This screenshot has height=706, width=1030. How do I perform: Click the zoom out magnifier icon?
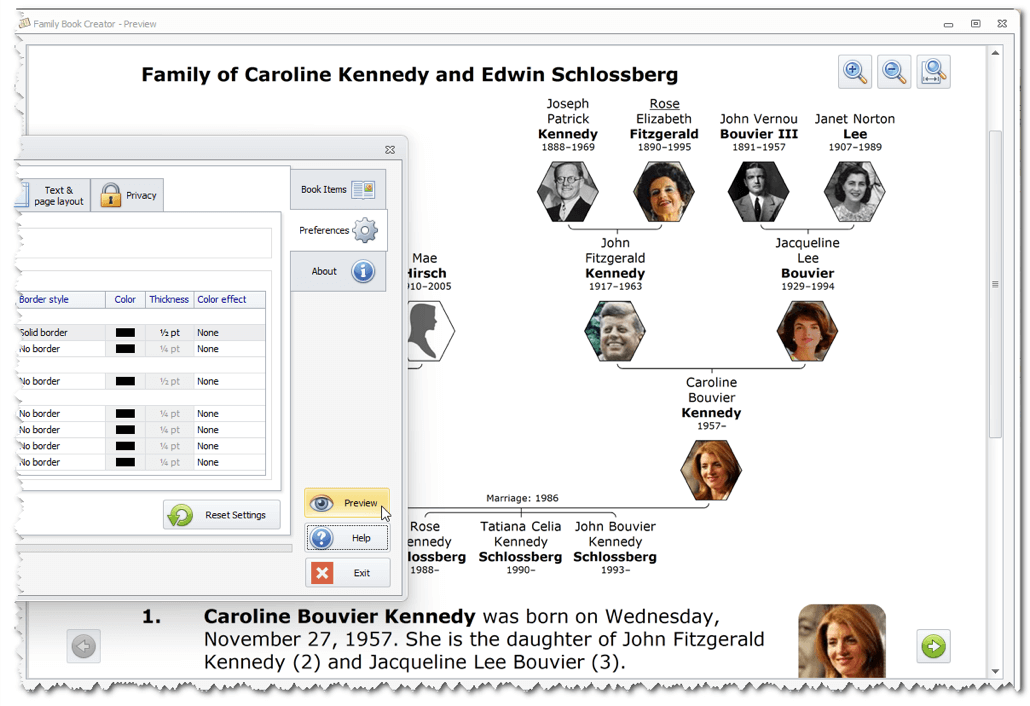[x=894, y=71]
